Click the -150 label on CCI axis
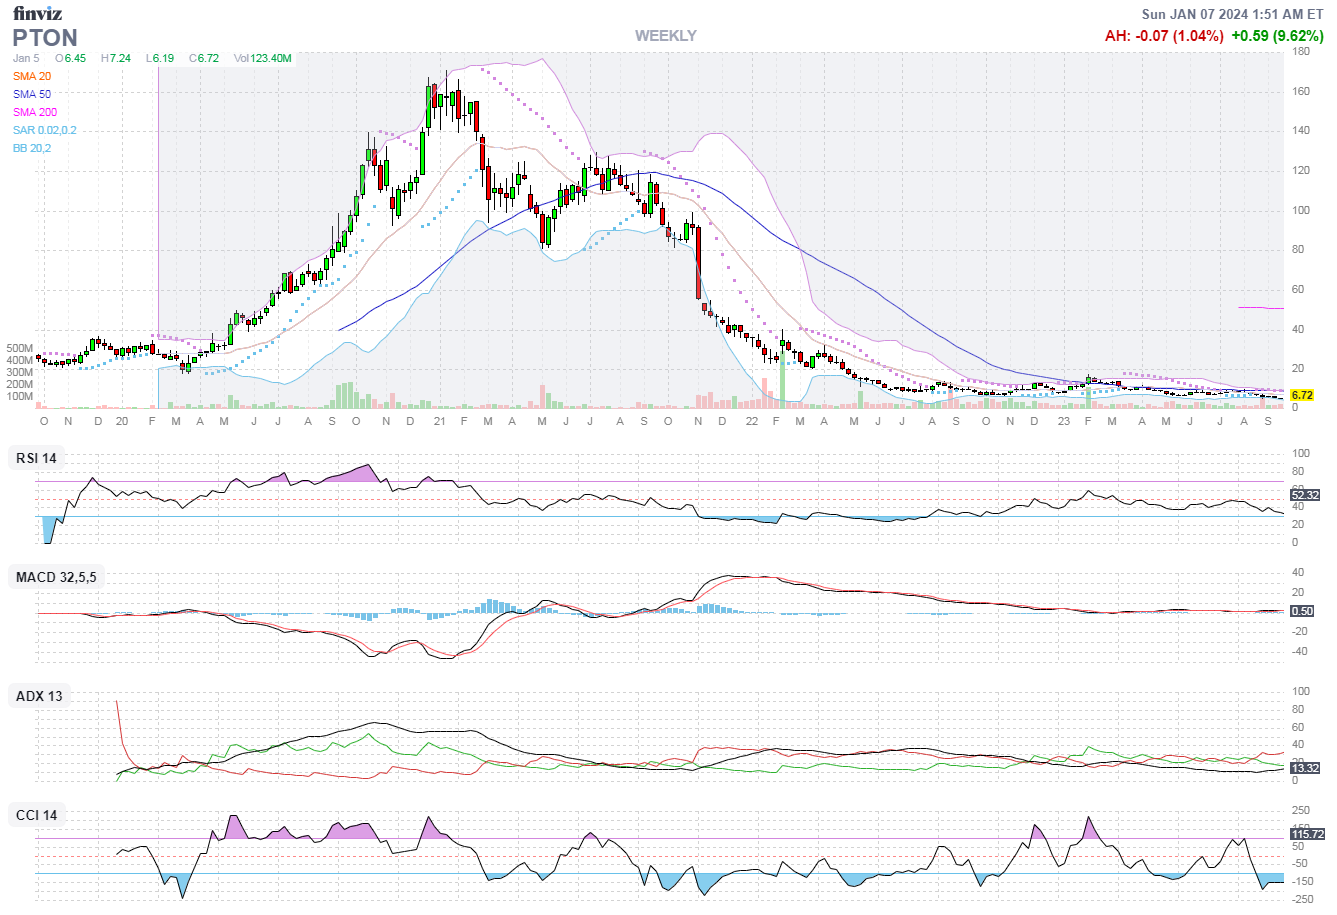 pyautogui.click(x=1304, y=881)
